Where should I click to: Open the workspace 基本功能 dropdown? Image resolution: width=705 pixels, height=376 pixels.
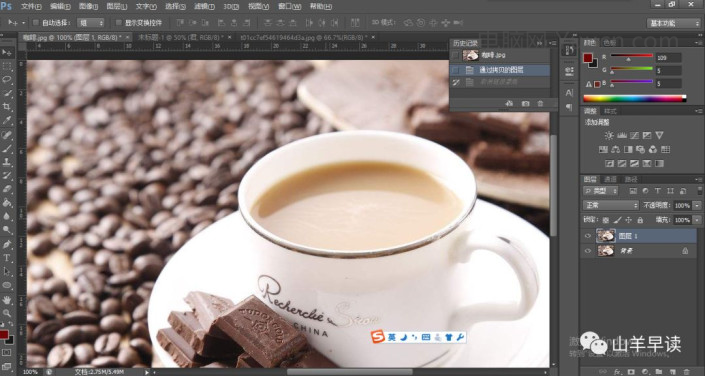(673, 23)
